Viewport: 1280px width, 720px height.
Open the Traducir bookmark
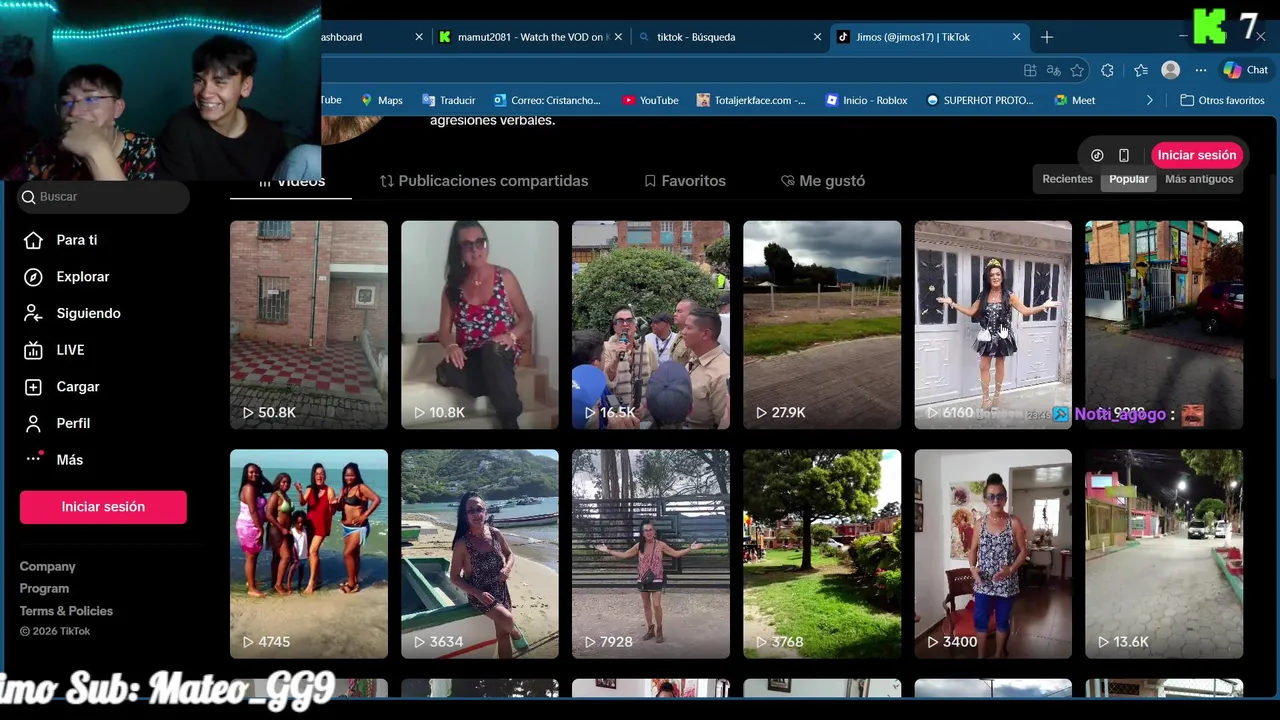click(449, 100)
